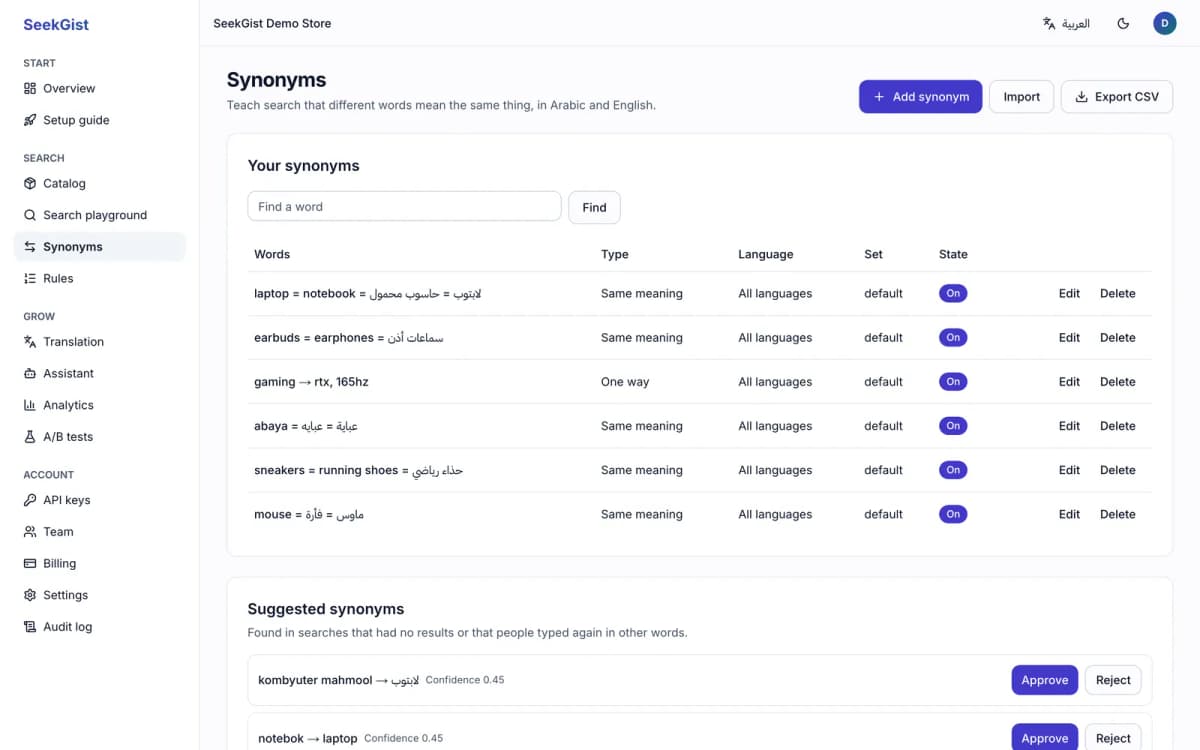Click the One way type cell
1200x750 pixels.
(625, 382)
